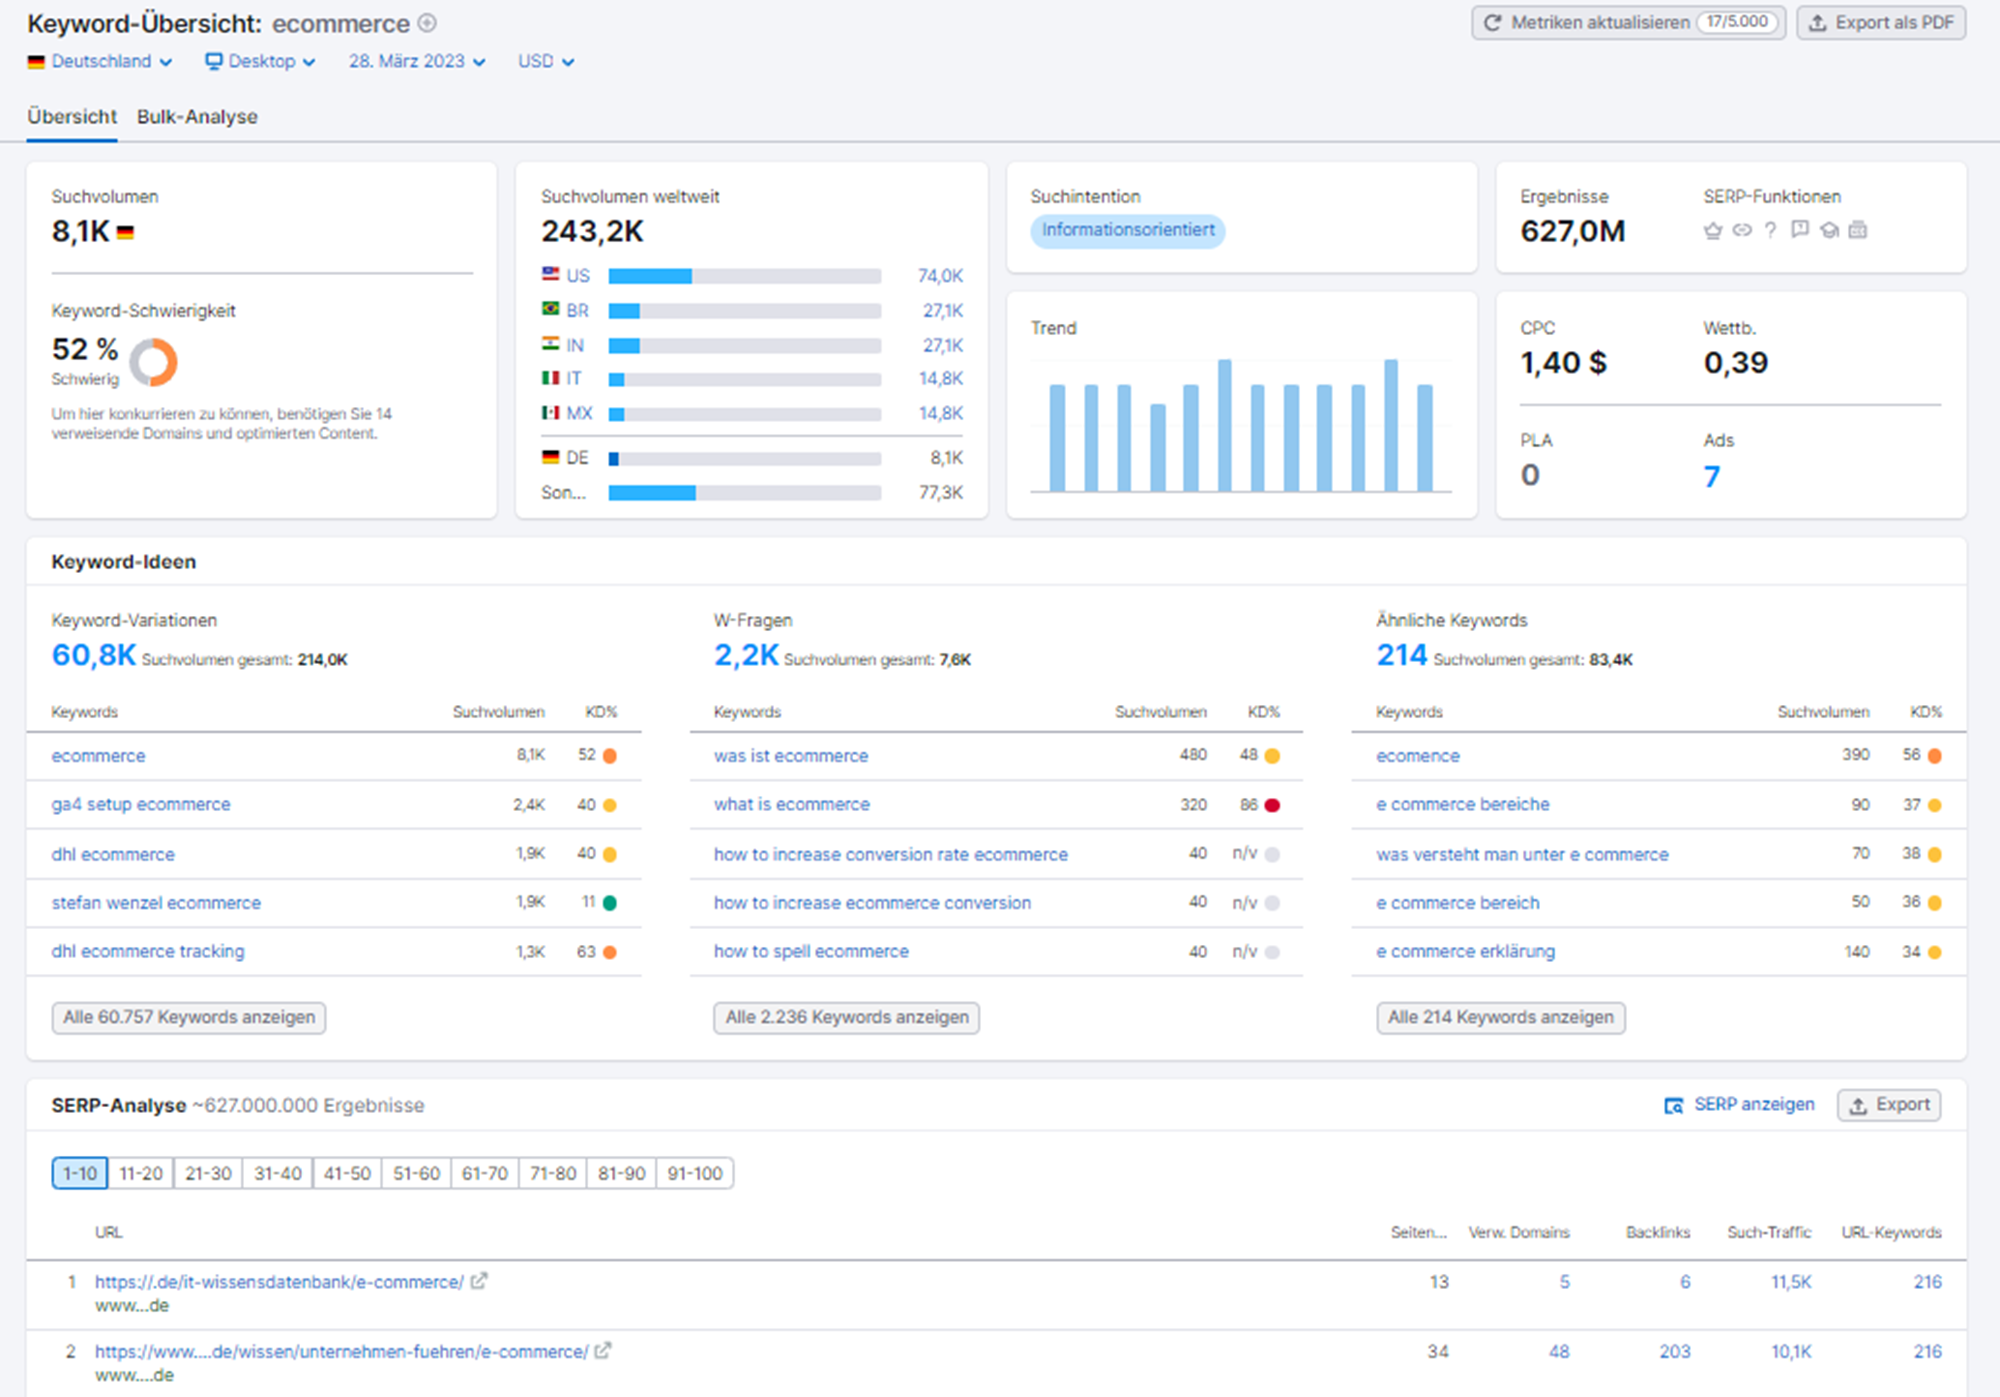
Task: Open external link icon for result 1
Action: pyautogui.click(x=479, y=1281)
